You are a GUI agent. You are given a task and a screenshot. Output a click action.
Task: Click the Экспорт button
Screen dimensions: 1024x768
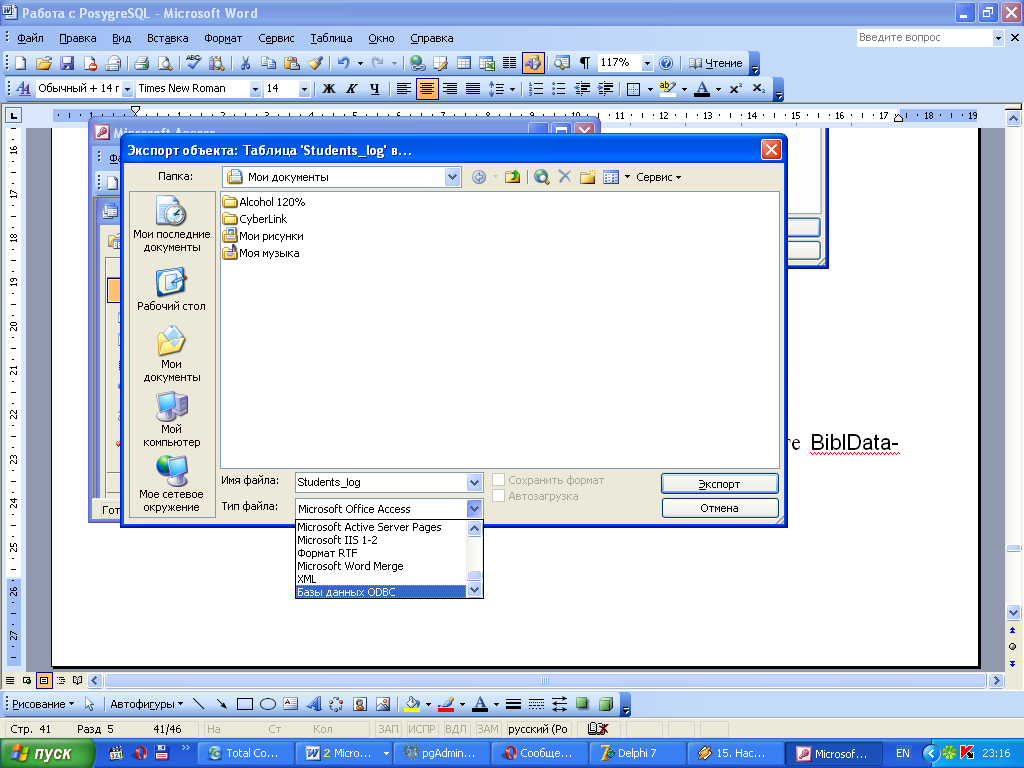pos(720,484)
